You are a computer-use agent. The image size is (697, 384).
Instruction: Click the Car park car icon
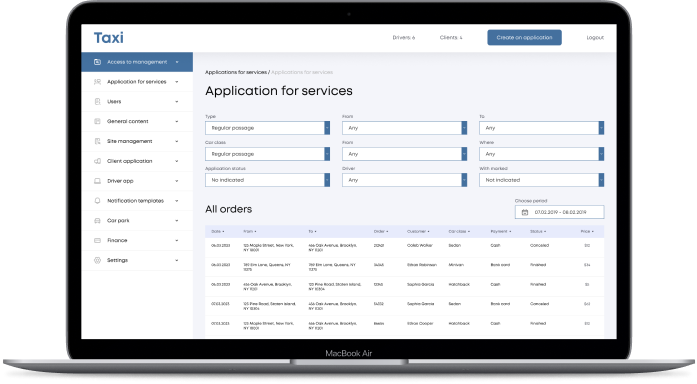tap(97, 220)
